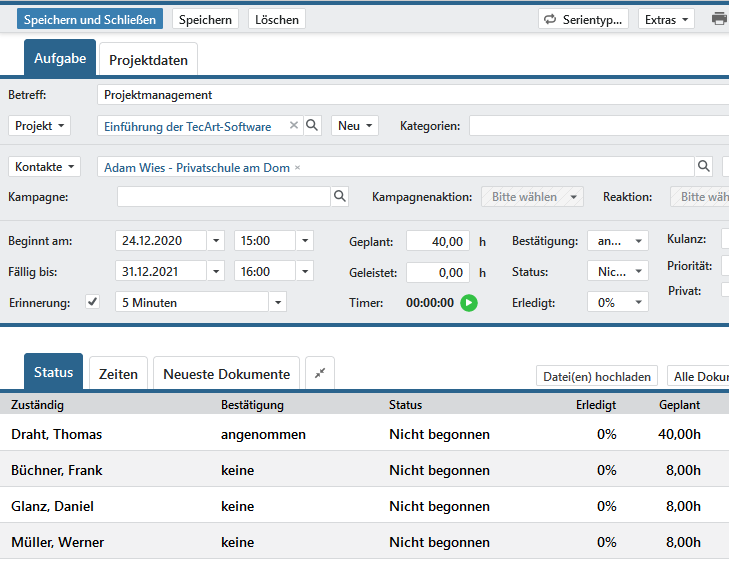
Task: Click the Geplant column header
Action: [x=679, y=405]
